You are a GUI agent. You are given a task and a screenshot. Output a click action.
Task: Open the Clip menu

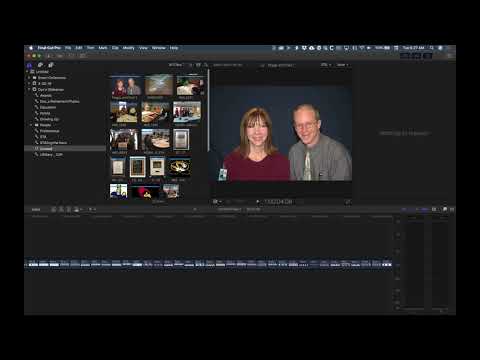pos(115,48)
